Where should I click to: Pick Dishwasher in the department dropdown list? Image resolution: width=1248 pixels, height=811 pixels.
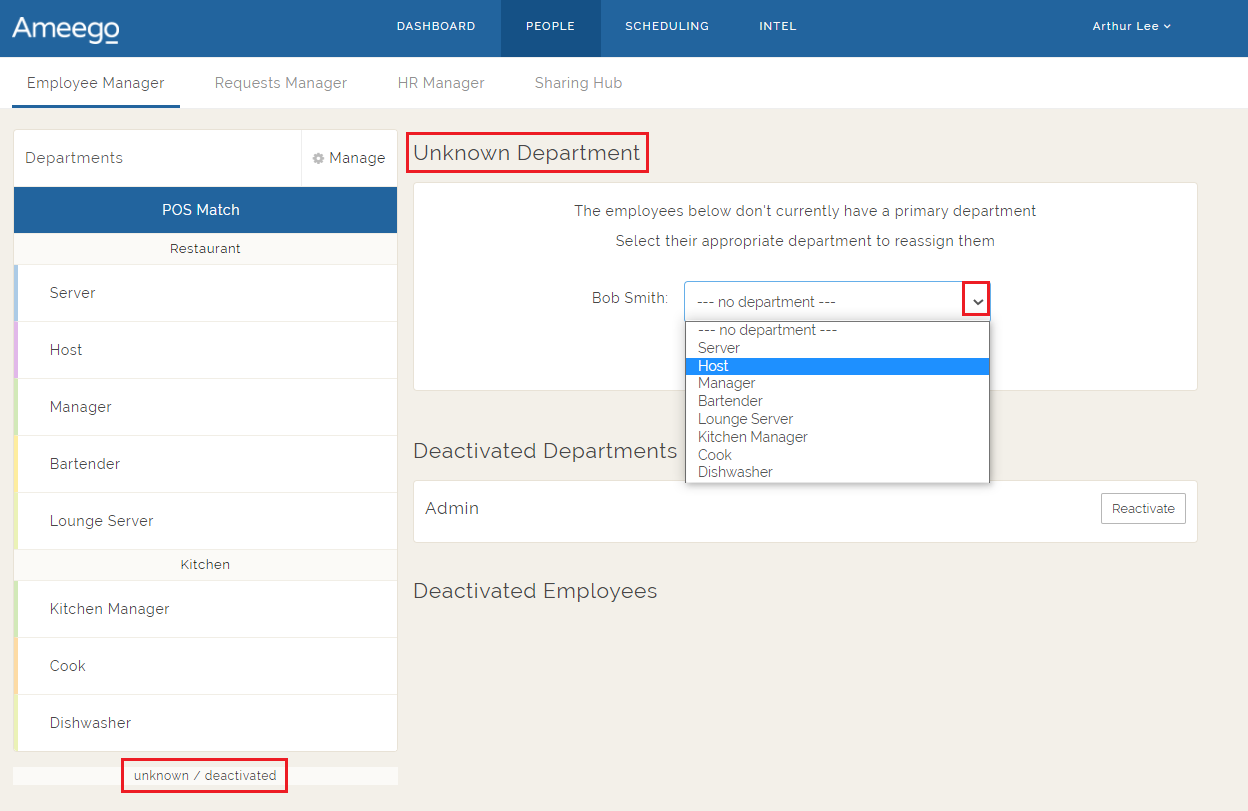click(x=735, y=472)
